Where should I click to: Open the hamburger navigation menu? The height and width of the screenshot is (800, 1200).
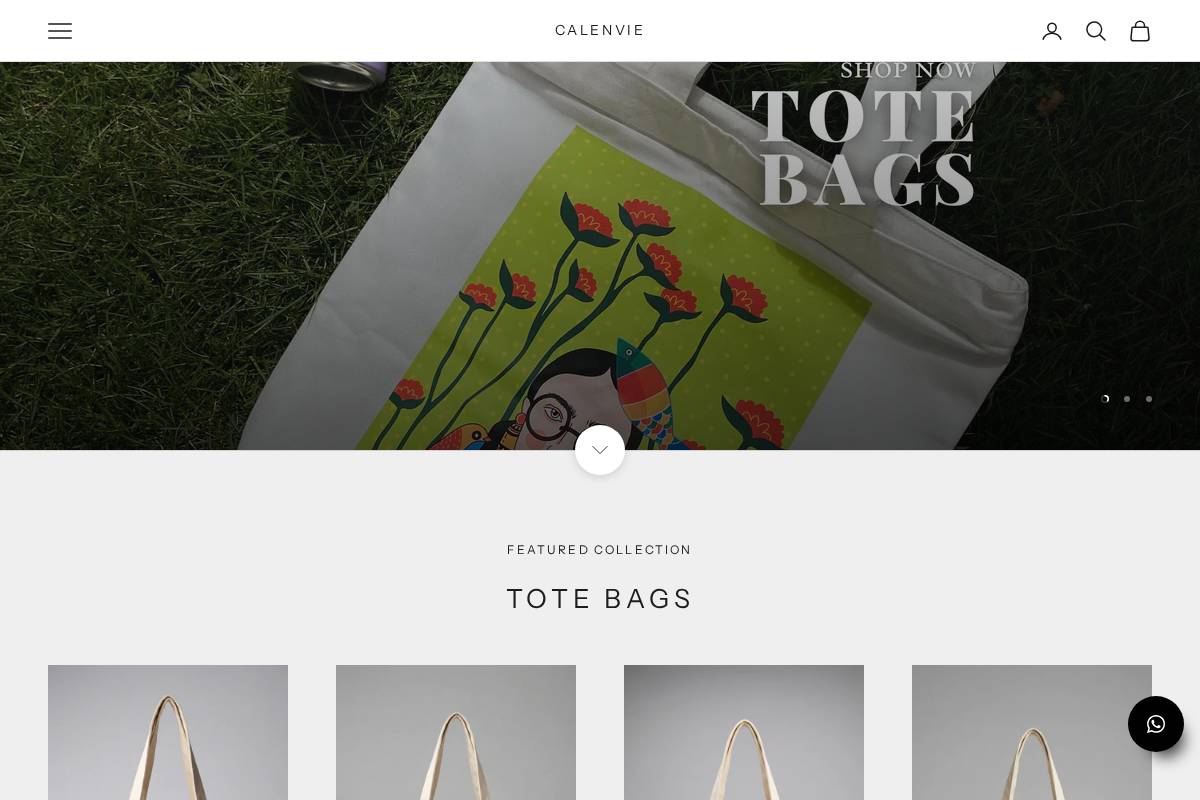coord(60,31)
